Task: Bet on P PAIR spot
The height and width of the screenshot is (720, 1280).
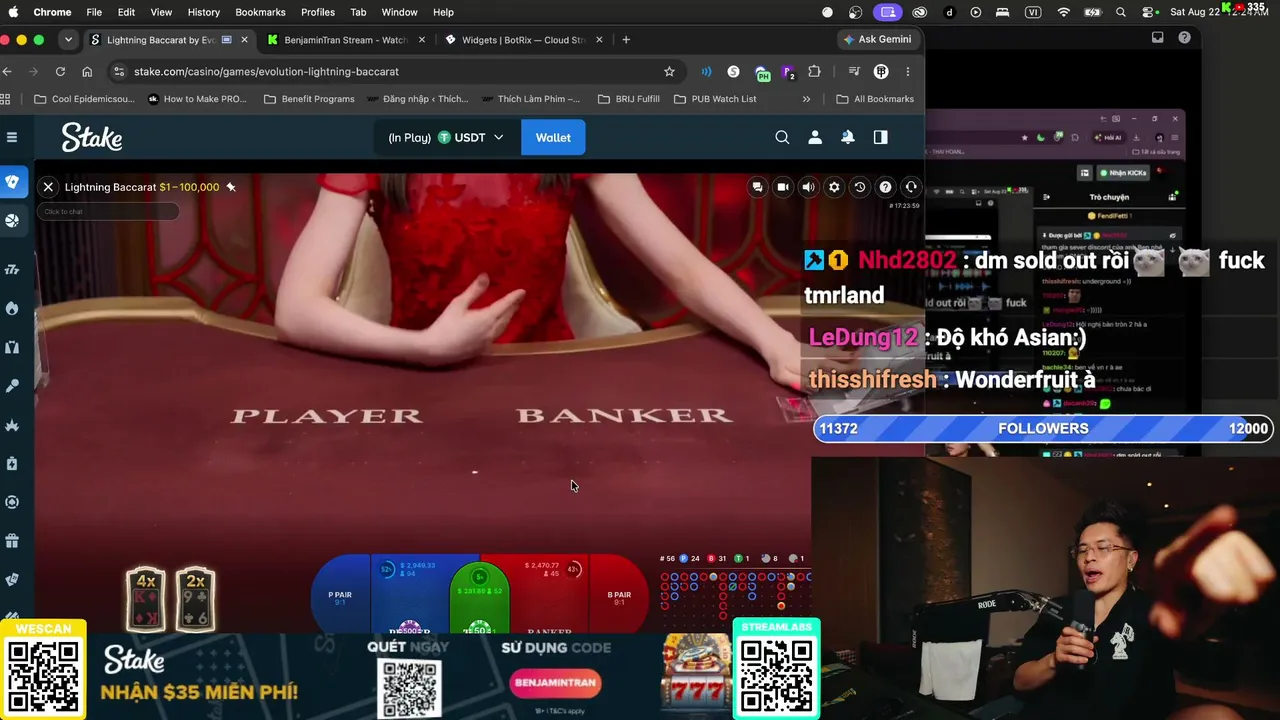Action: point(340,596)
